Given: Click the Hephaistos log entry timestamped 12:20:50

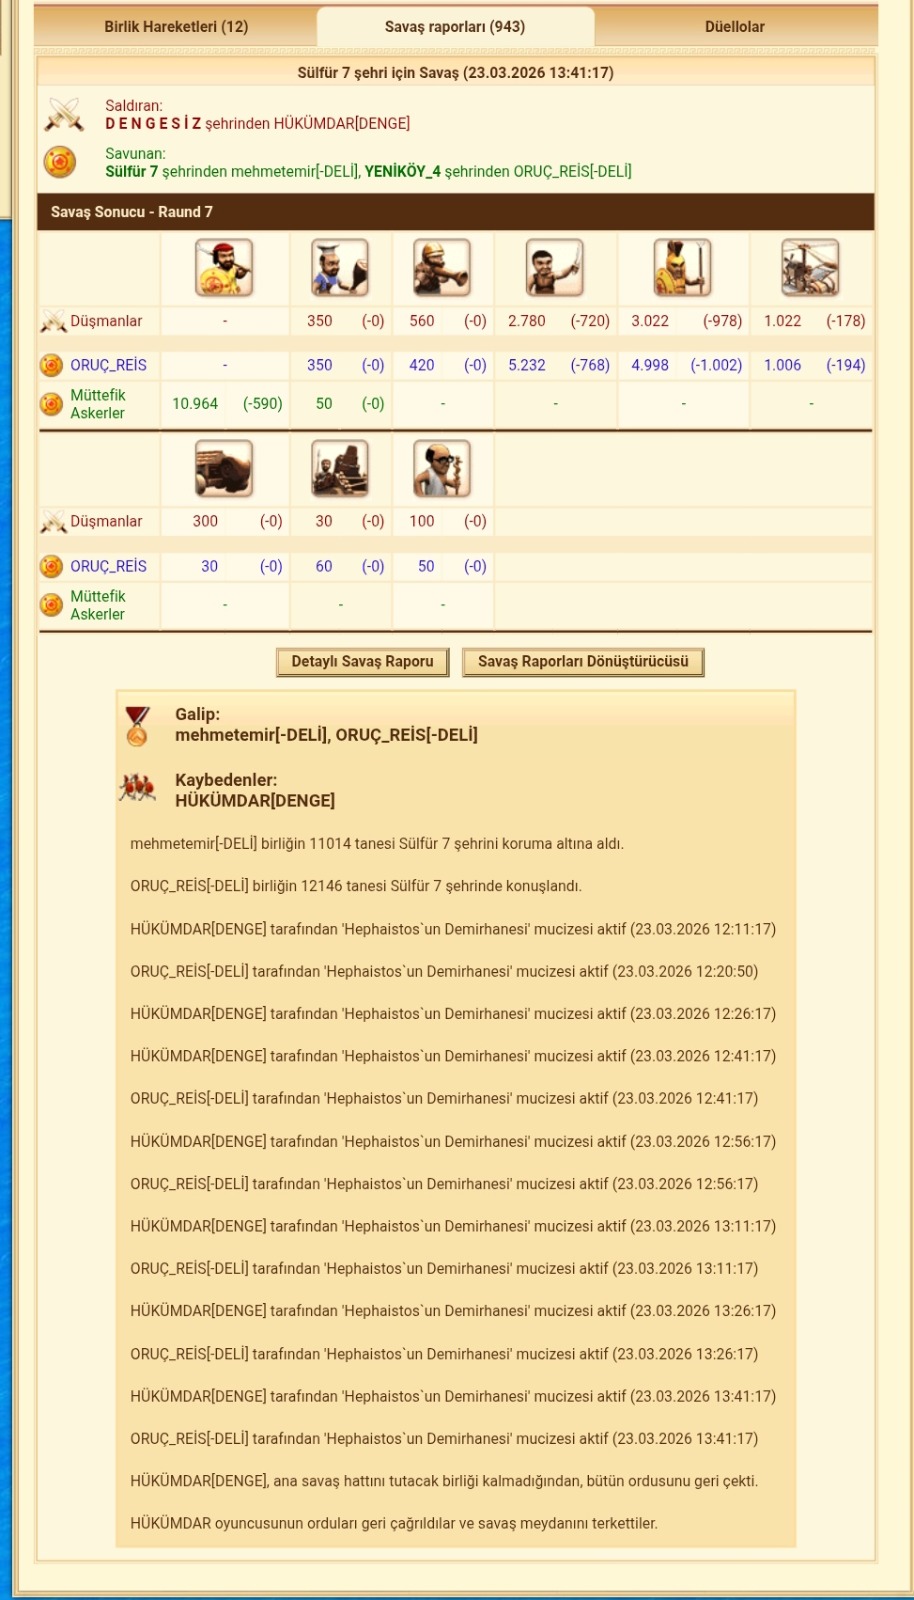Looking at the screenshot, I should (444, 971).
